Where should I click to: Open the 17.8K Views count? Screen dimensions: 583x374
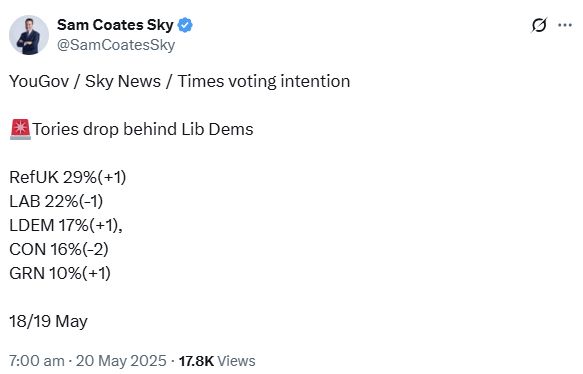pos(217,361)
